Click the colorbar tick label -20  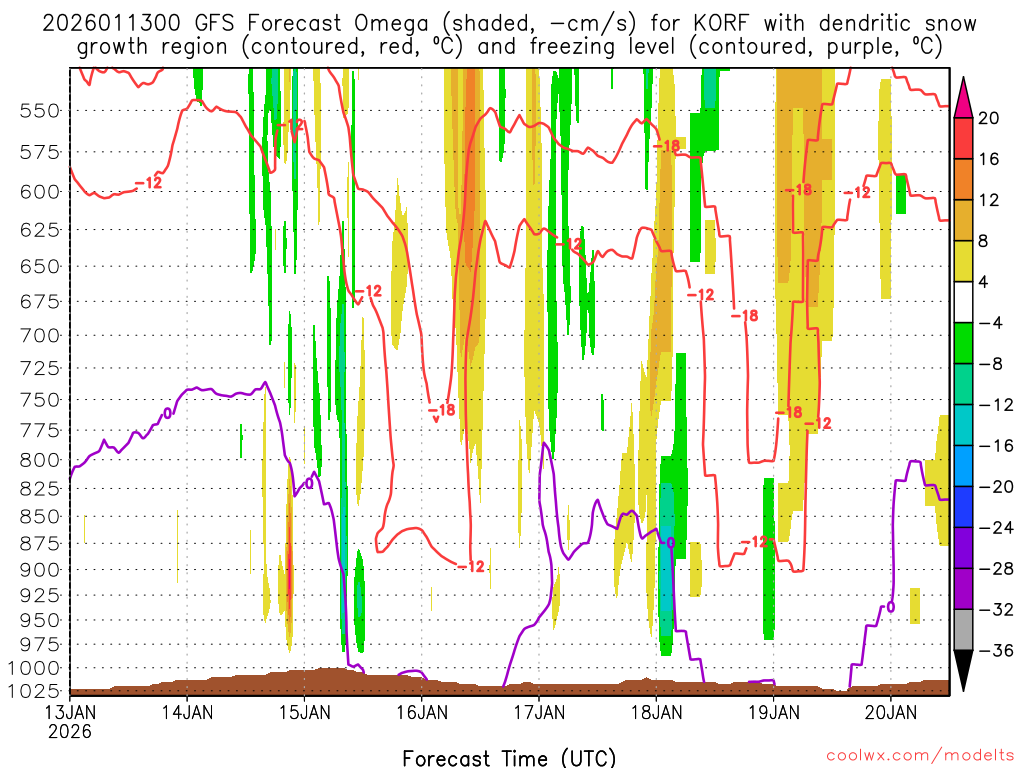[995, 487]
